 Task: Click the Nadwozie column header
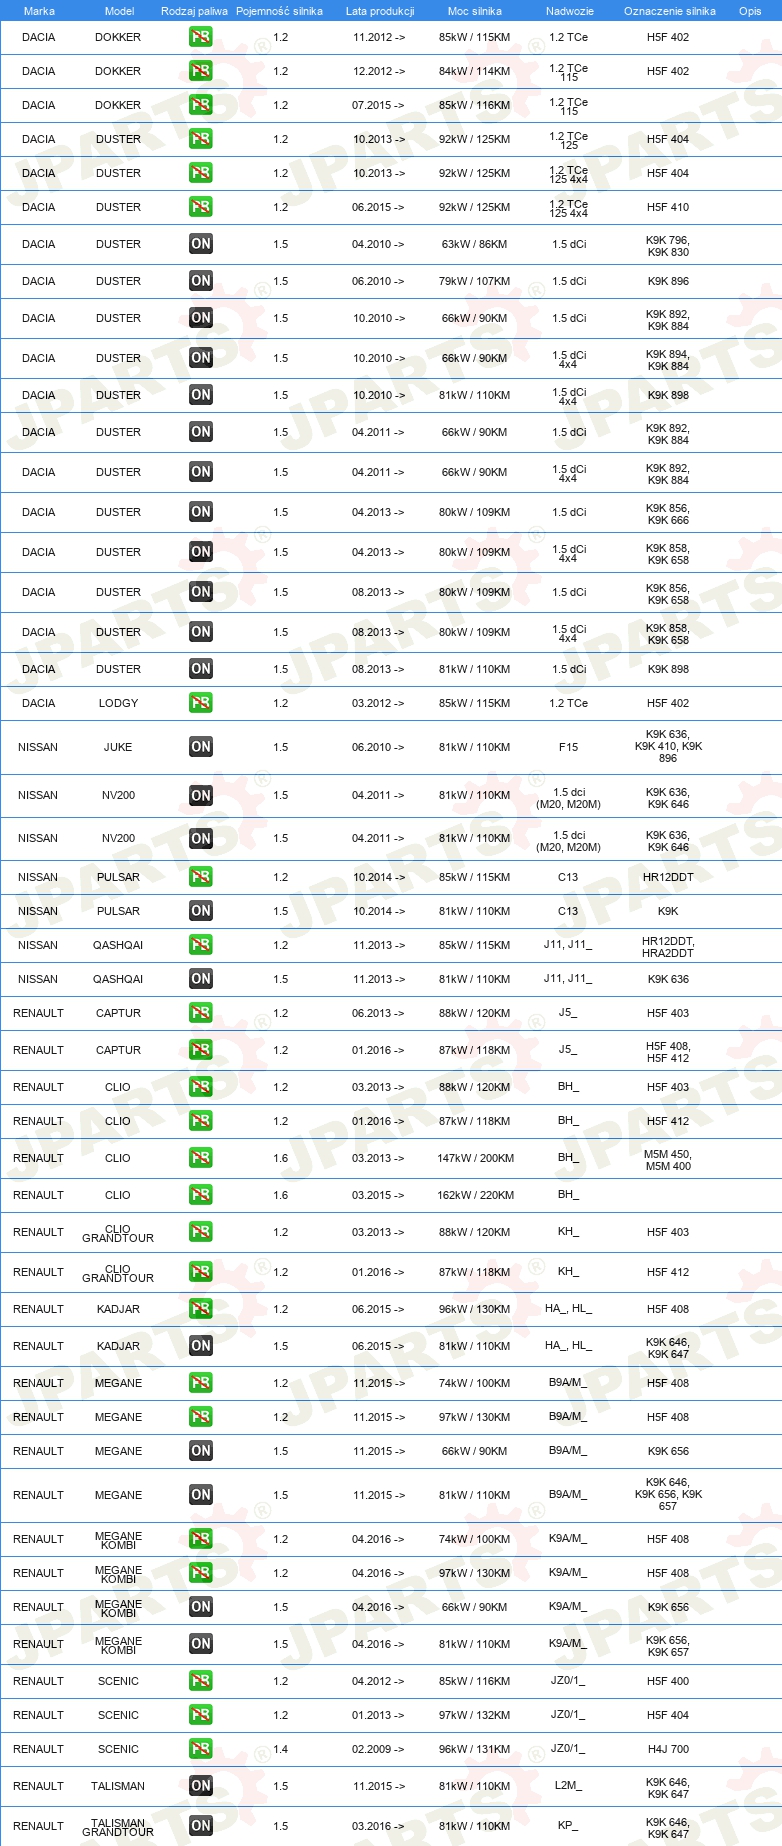pos(569,11)
